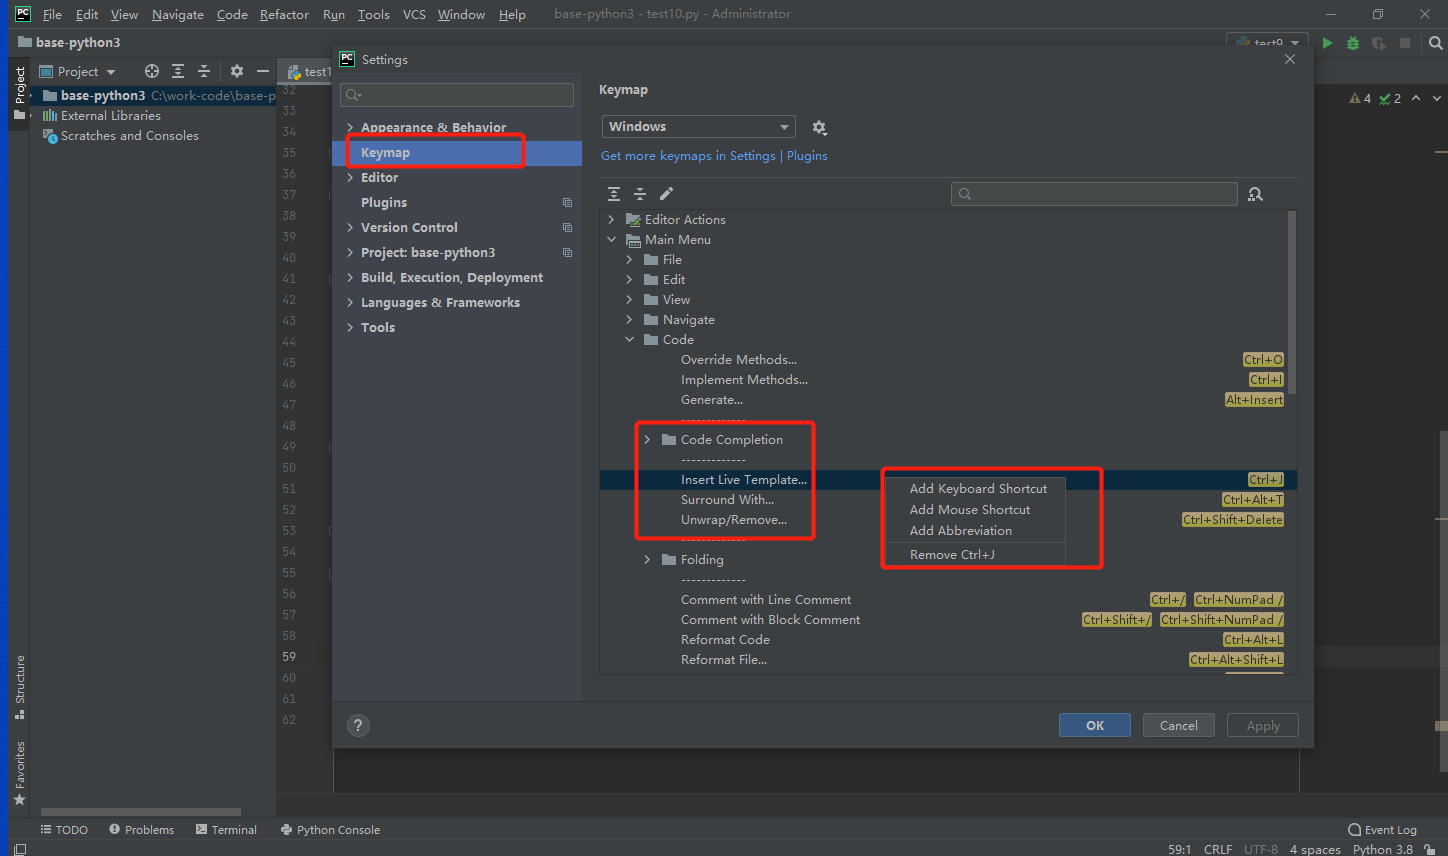The height and width of the screenshot is (856, 1448).
Task: Click the Debug bug icon
Action: (1353, 43)
